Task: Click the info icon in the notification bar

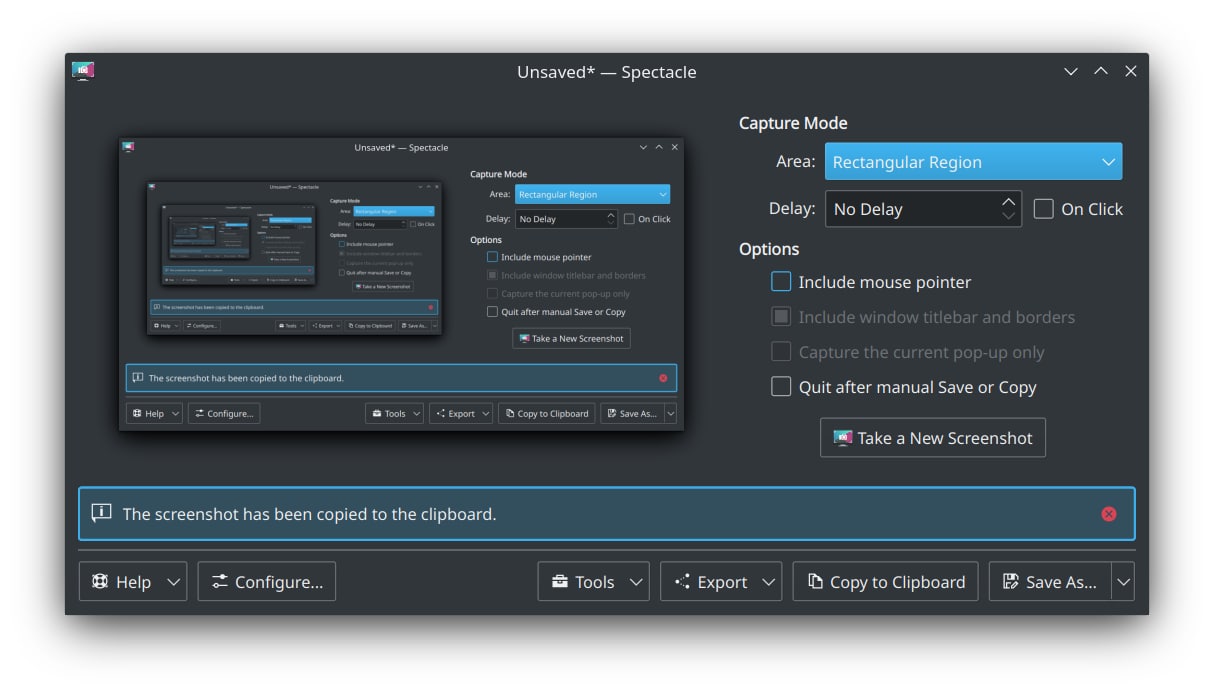Action: pos(101,513)
